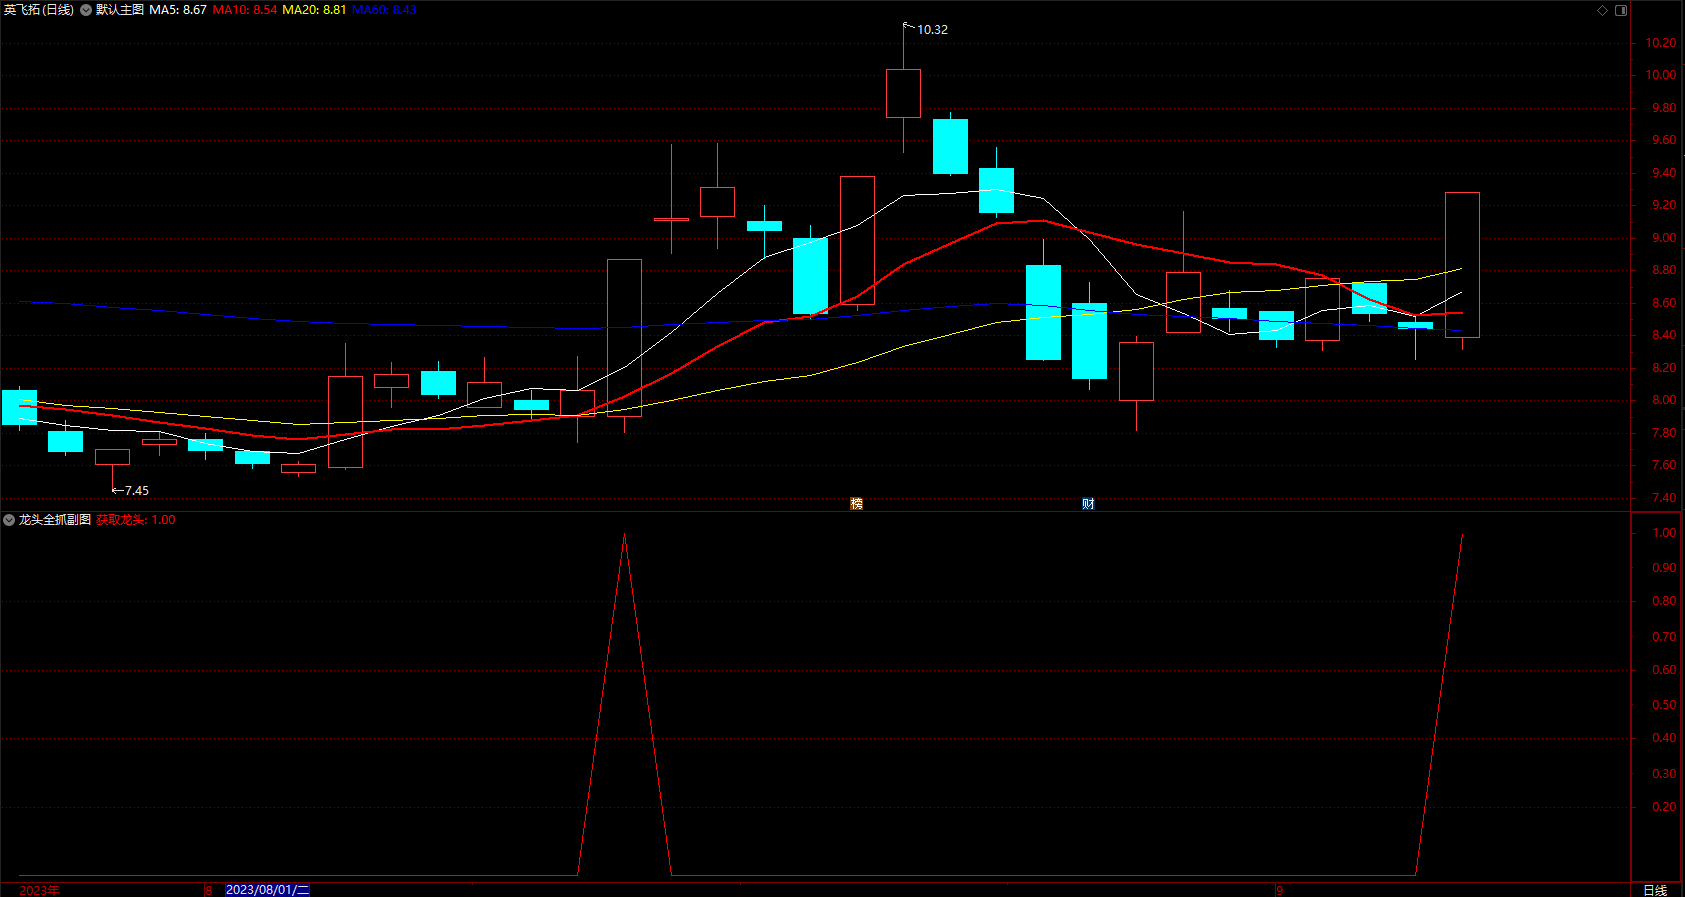Click the 龙头全抓副图 sub-chart name
Screen dimensions: 1685x897
[55, 520]
